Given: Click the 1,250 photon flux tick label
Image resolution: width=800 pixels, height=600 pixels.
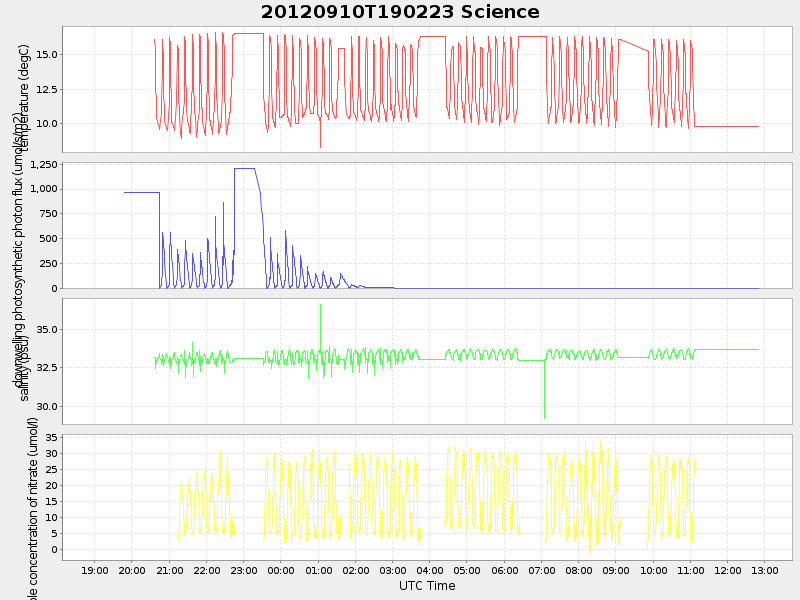Looking at the screenshot, I should point(44,164).
